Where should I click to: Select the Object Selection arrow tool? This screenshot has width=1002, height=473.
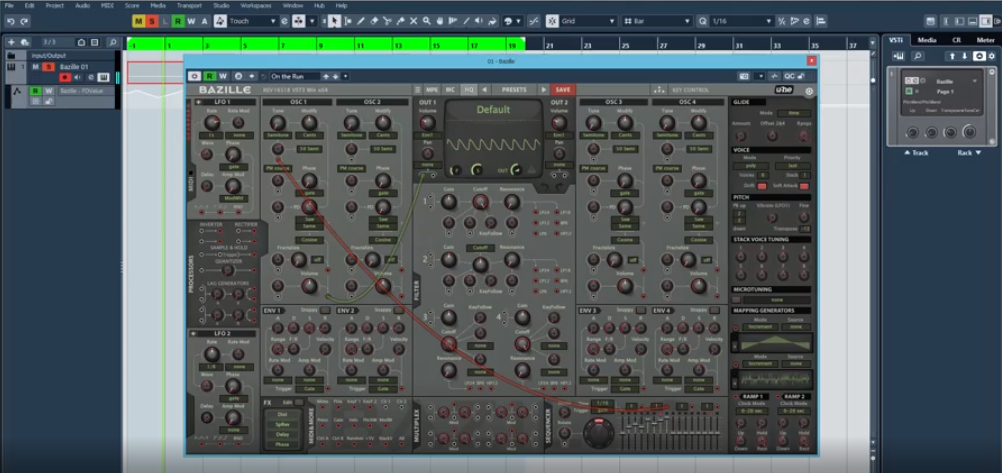(x=334, y=21)
